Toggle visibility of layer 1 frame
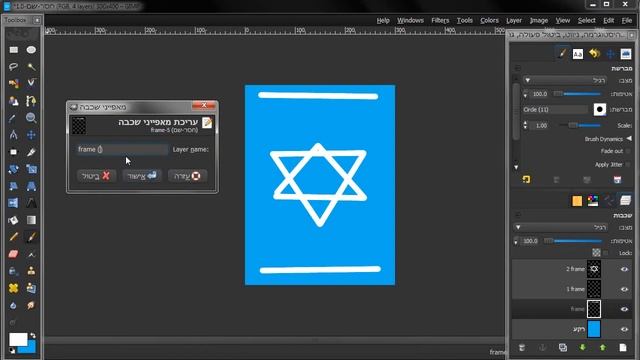Image resolution: width=640 pixels, height=360 pixels. (624, 289)
